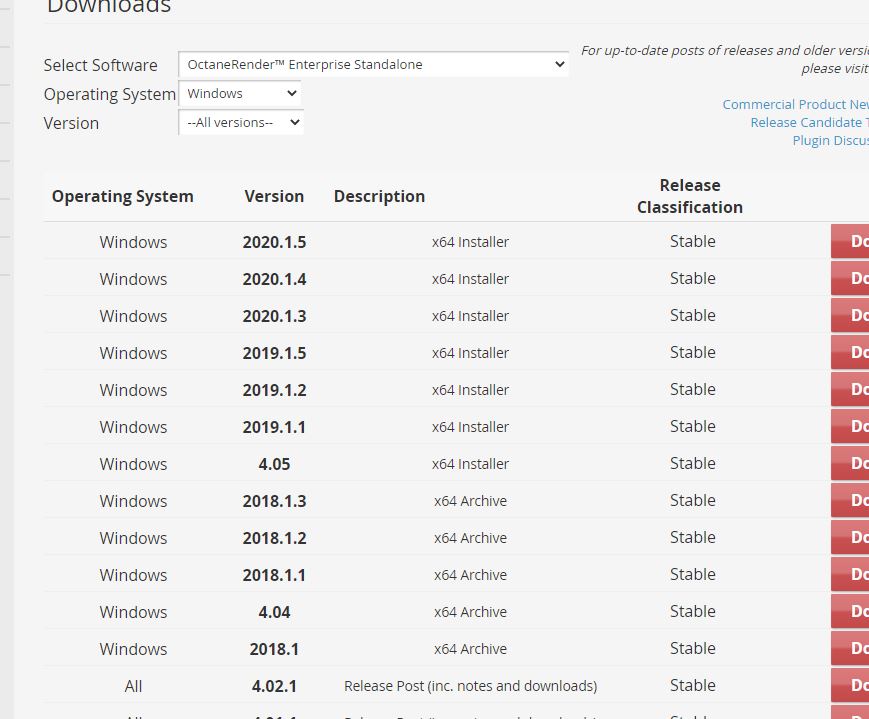This screenshot has height=719, width=869.
Task: Download version 4.04 archive
Action: [850, 611]
